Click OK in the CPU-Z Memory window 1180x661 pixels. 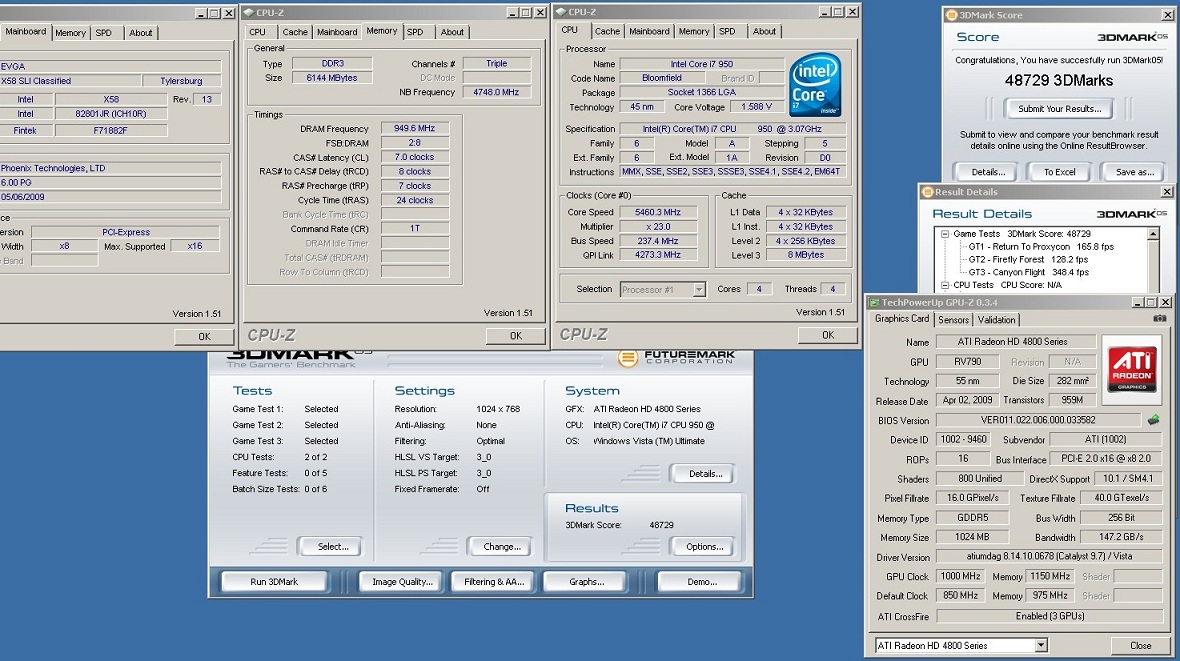point(515,336)
